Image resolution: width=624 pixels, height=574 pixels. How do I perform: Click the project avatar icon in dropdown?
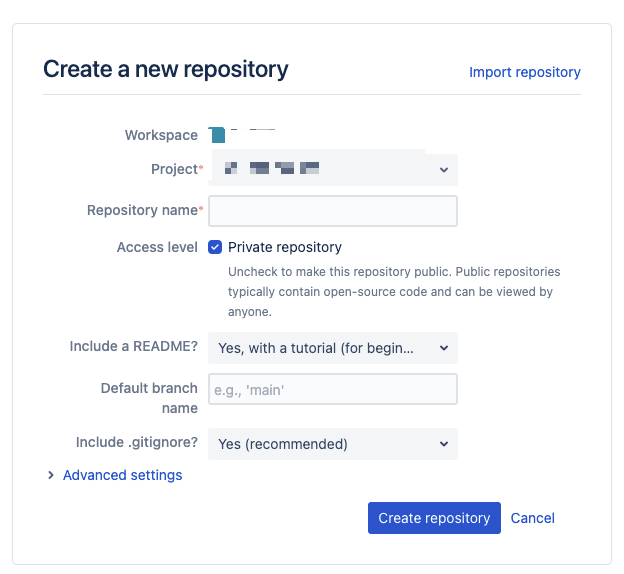231,168
